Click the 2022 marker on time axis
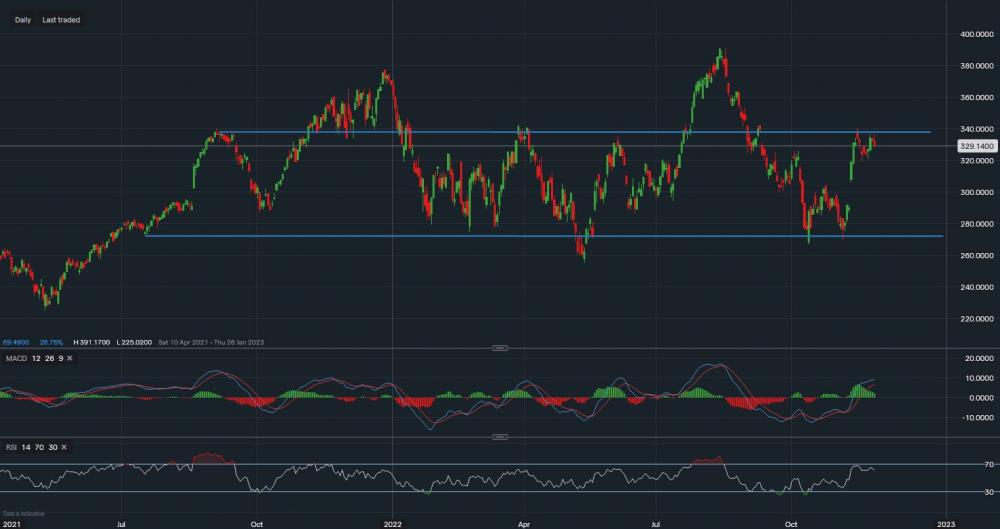The height and width of the screenshot is (529, 1000). click(392, 523)
